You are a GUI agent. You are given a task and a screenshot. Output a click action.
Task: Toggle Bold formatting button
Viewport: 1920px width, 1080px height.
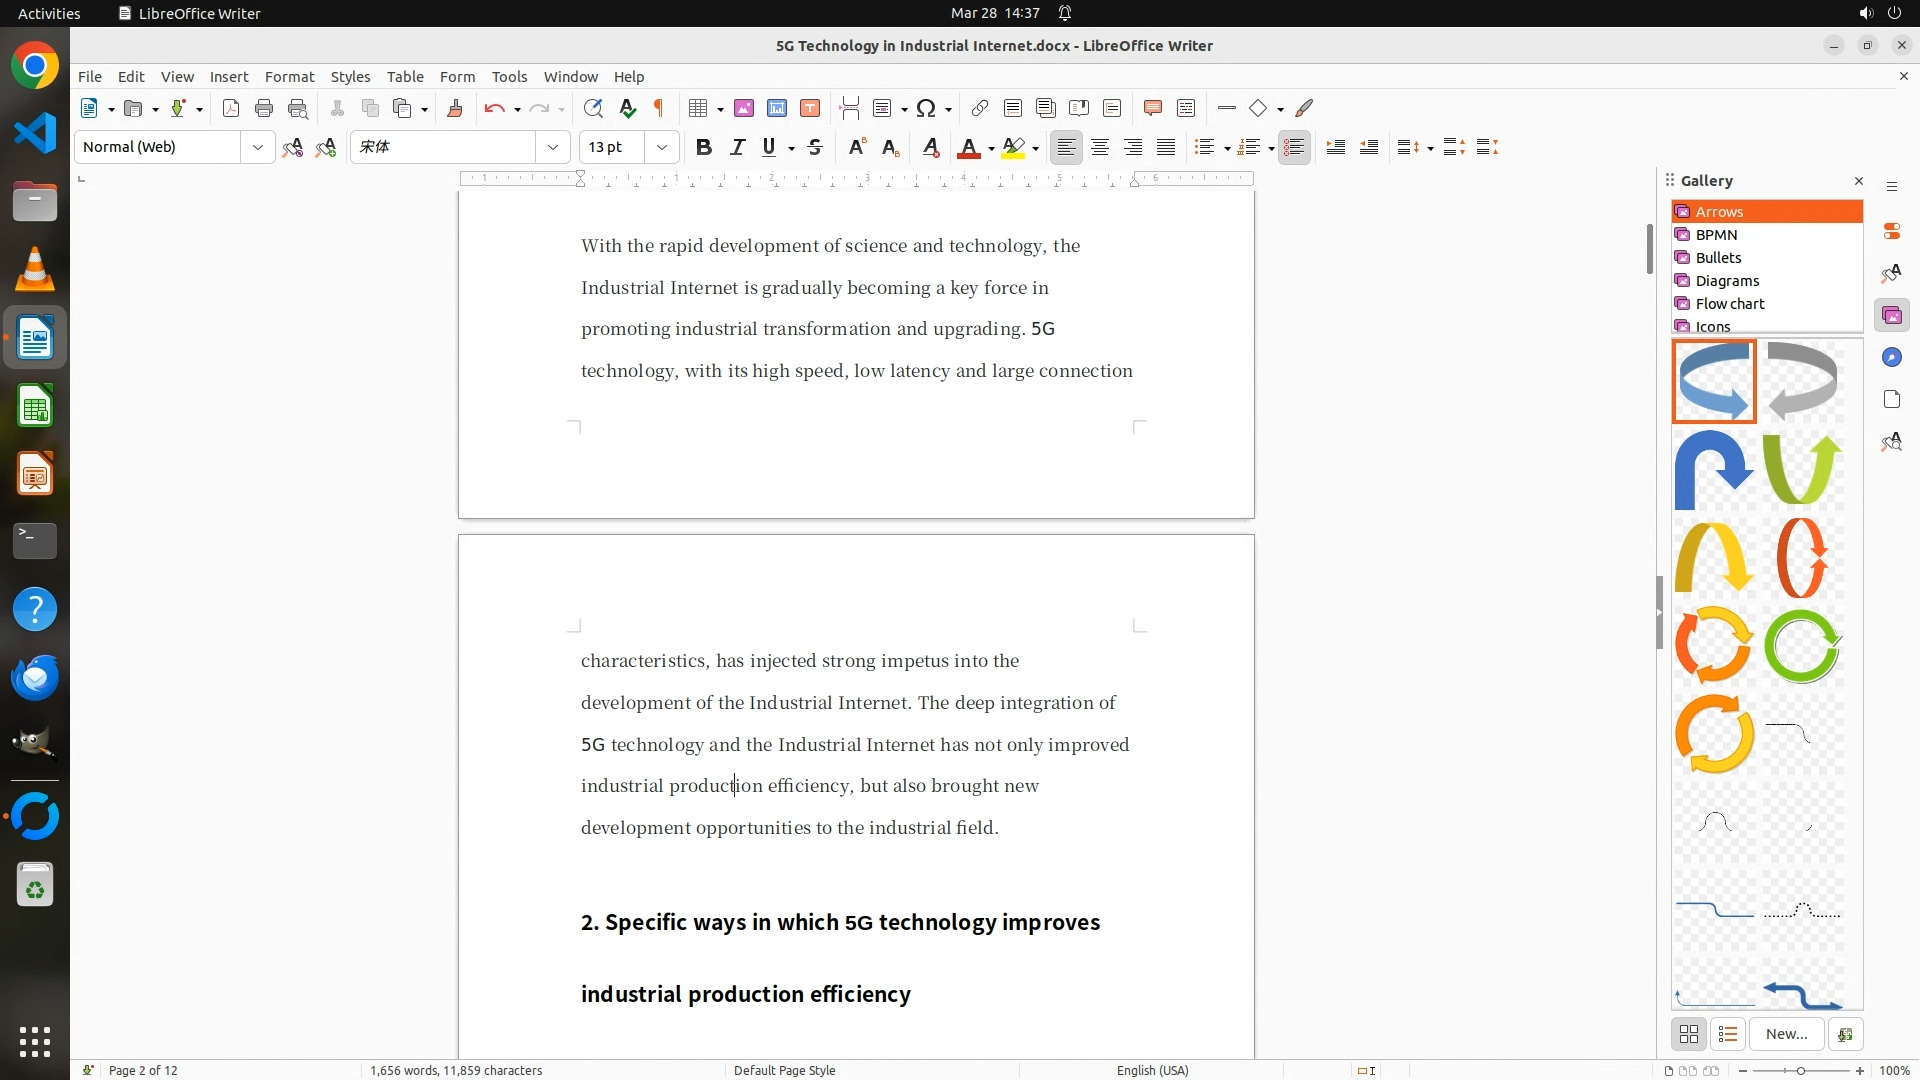[704, 148]
